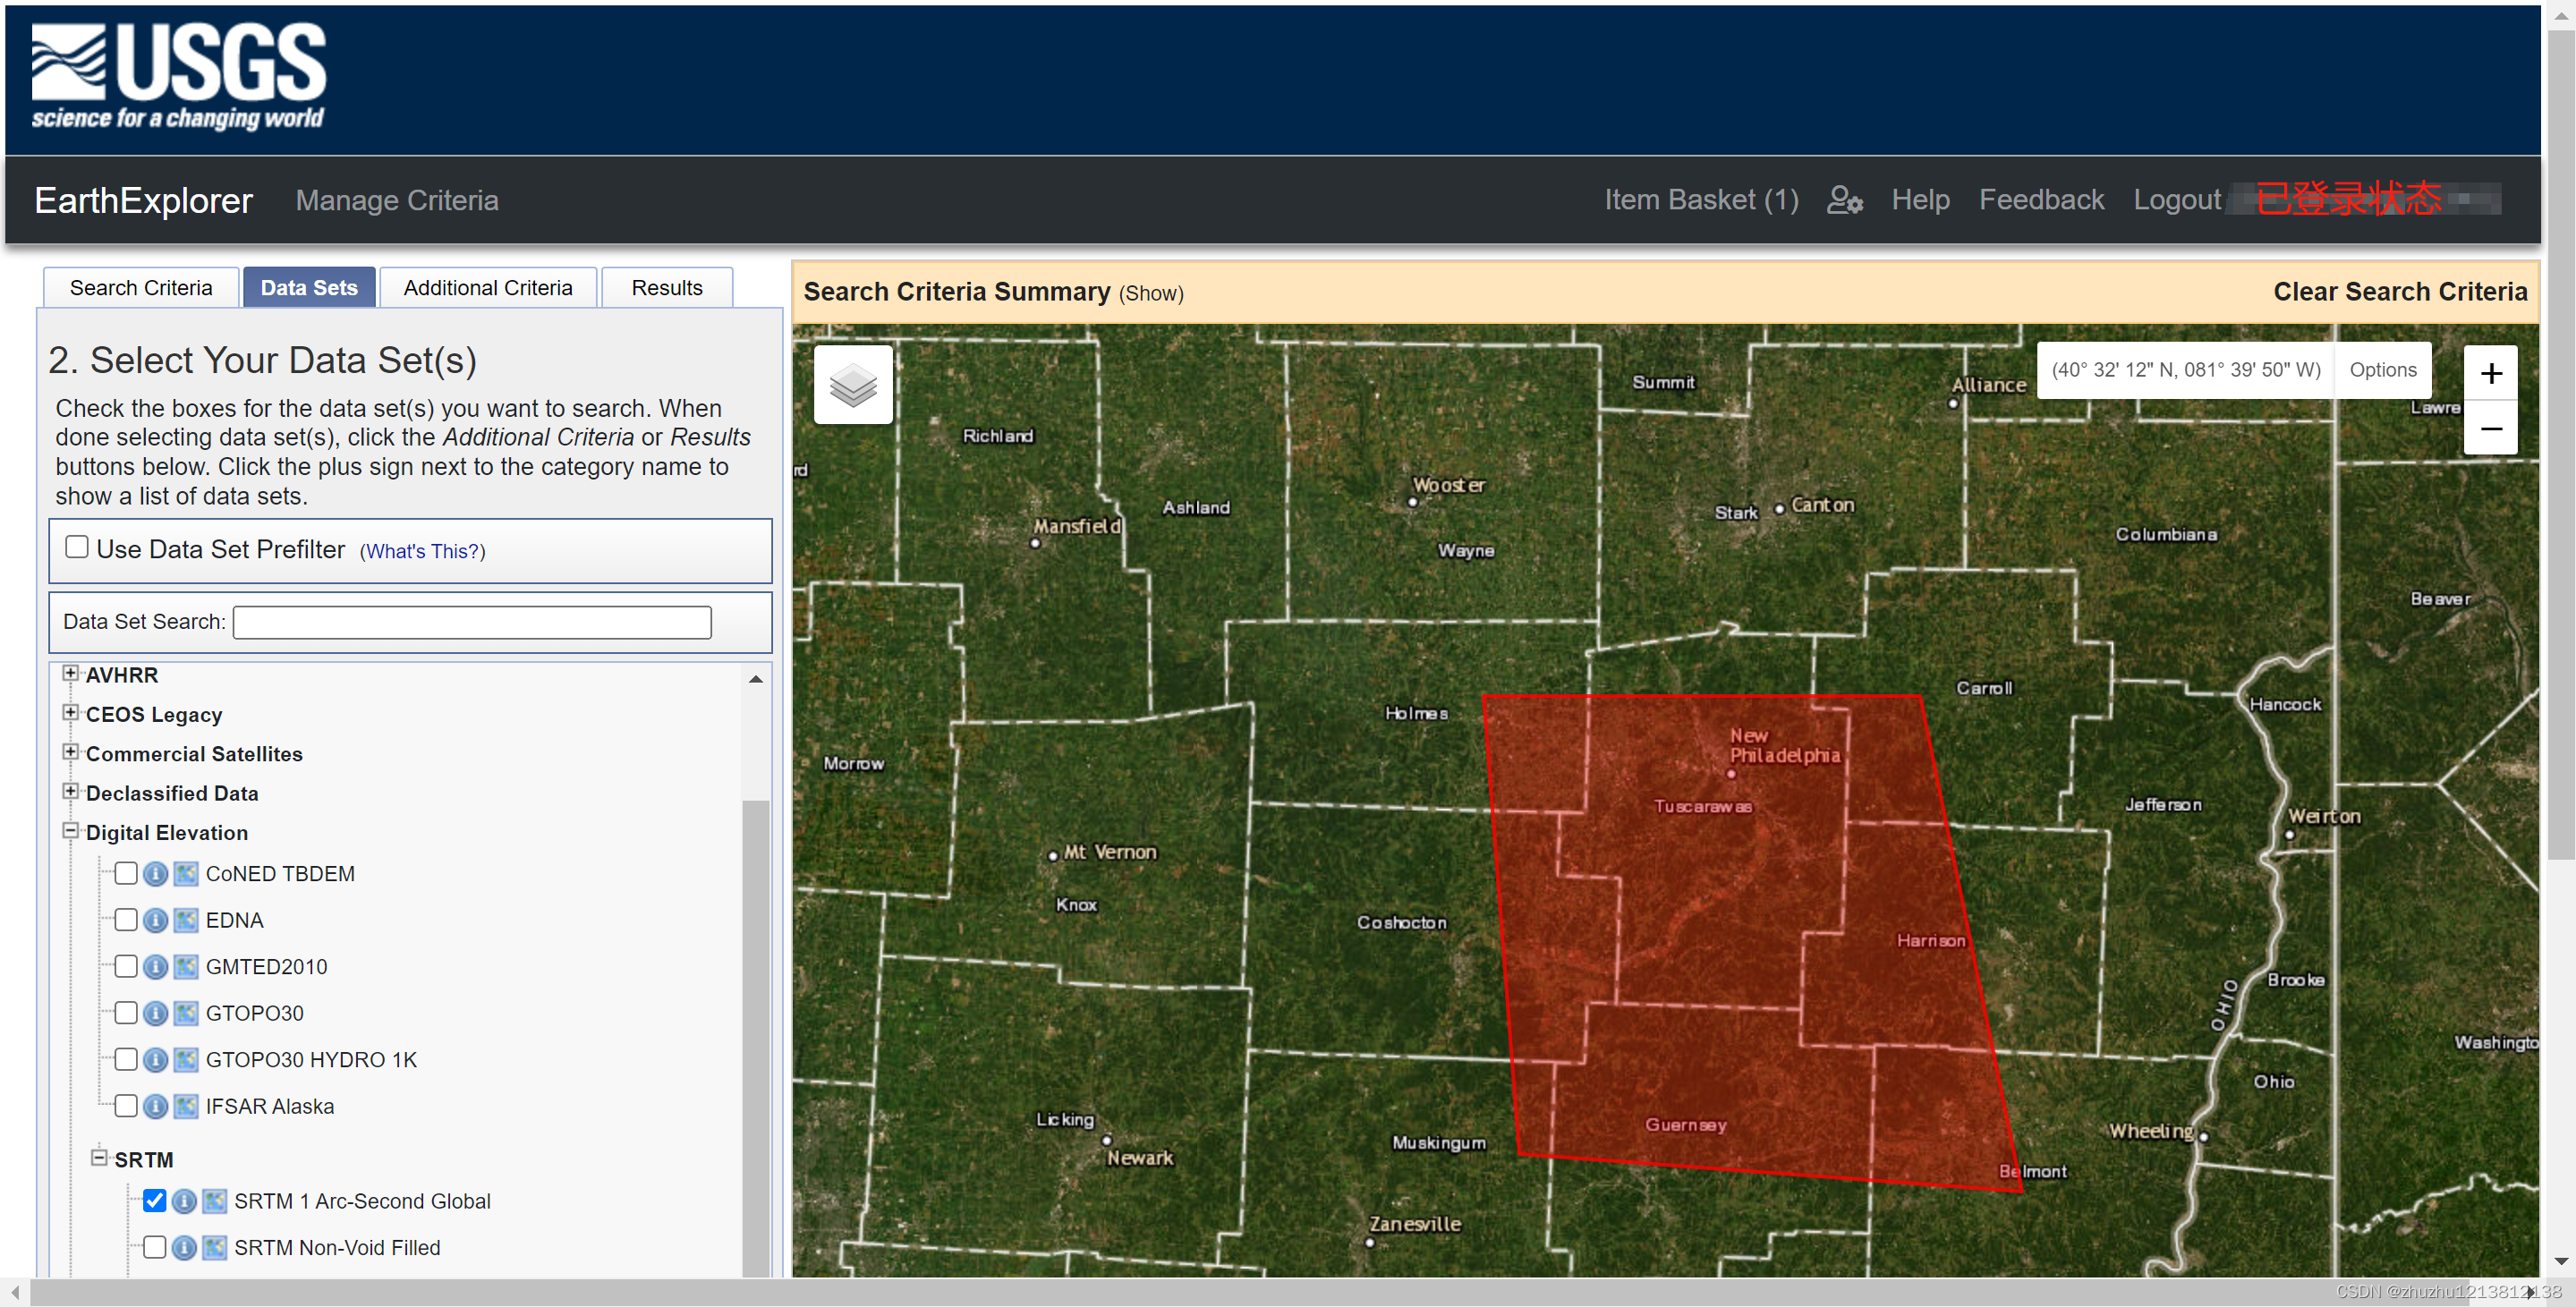2576x1307 pixels.
Task: Focus the Data Set Search input field
Action: pyautogui.click(x=472, y=622)
